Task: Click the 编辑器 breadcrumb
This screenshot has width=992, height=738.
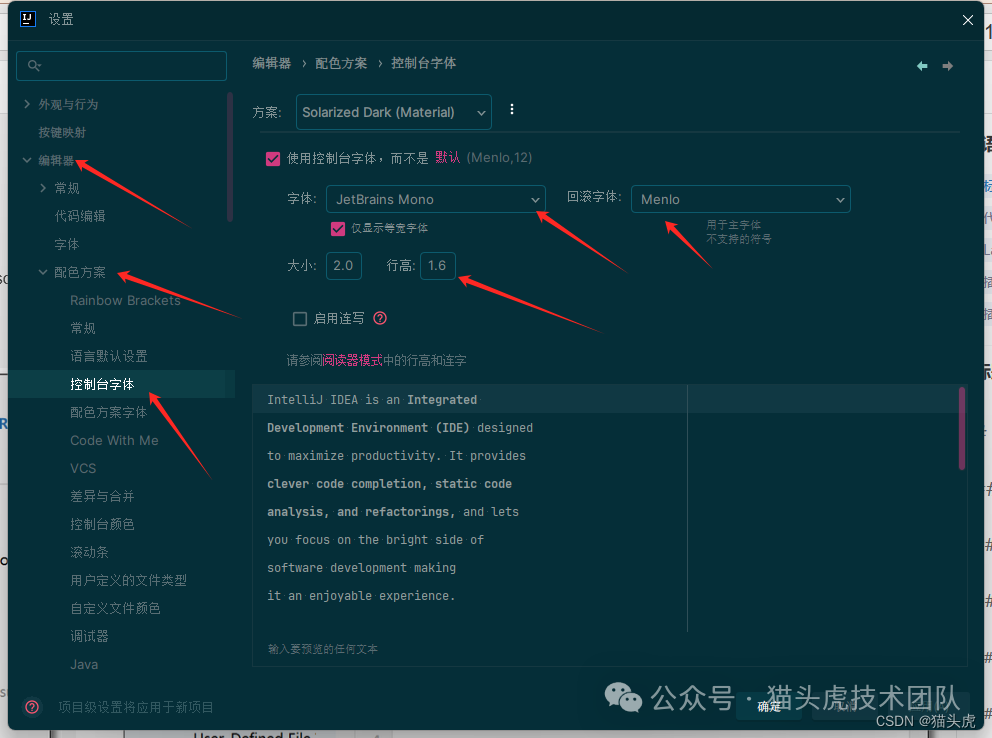Action: 272,63
